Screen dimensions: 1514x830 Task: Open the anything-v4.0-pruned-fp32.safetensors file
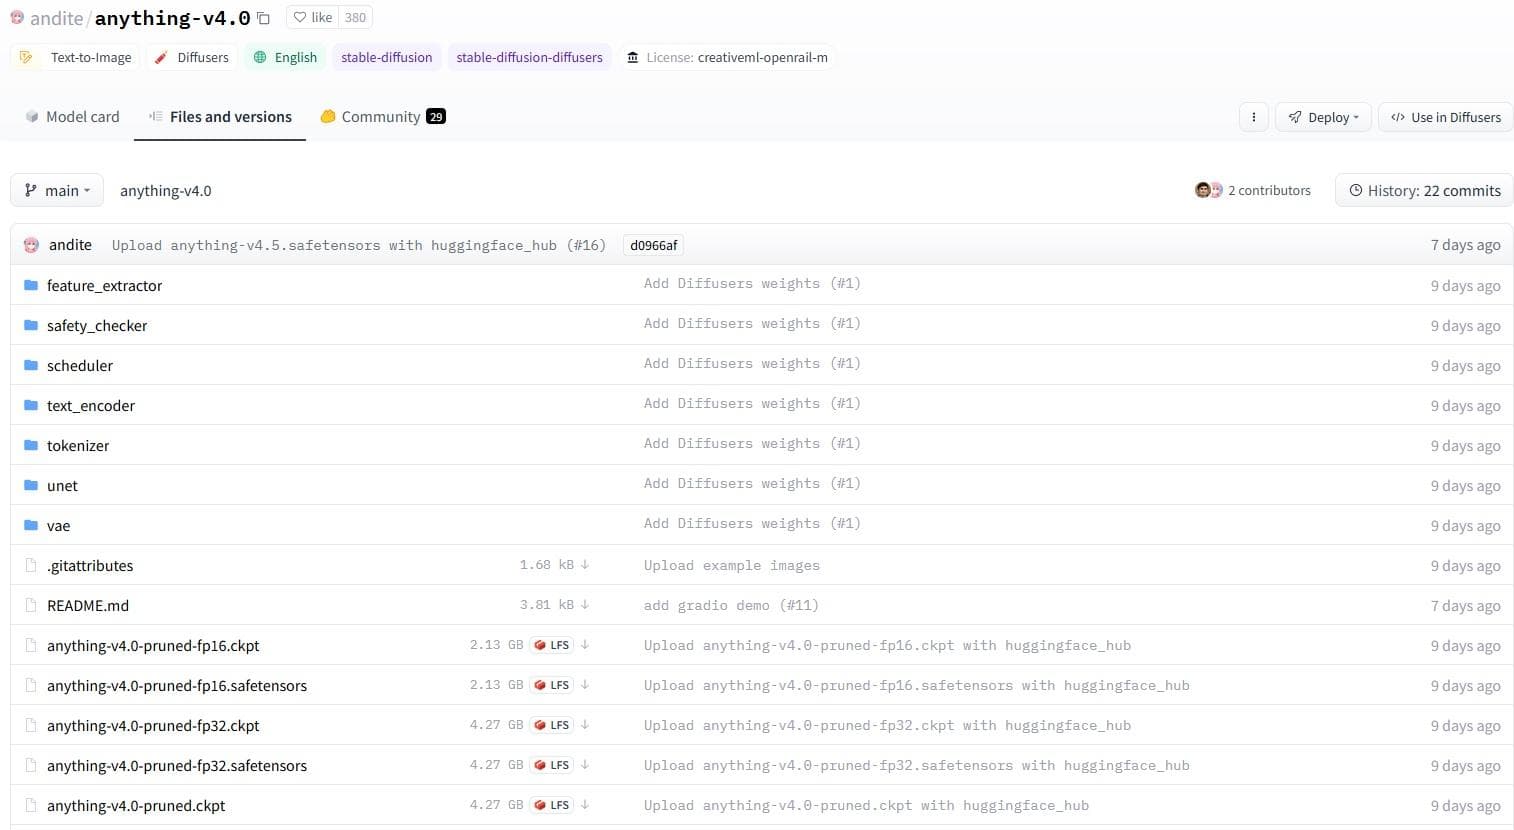click(177, 766)
